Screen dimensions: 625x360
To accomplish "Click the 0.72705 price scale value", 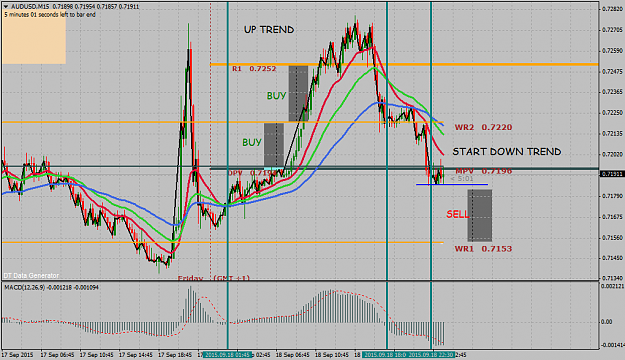I will click(612, 30).
